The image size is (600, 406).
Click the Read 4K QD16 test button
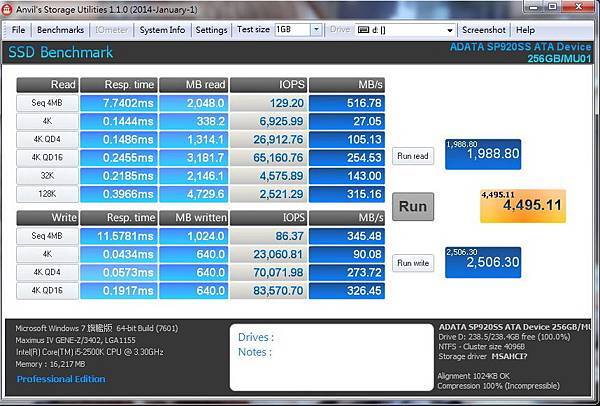pyautogui.click(x=47, y=158)
